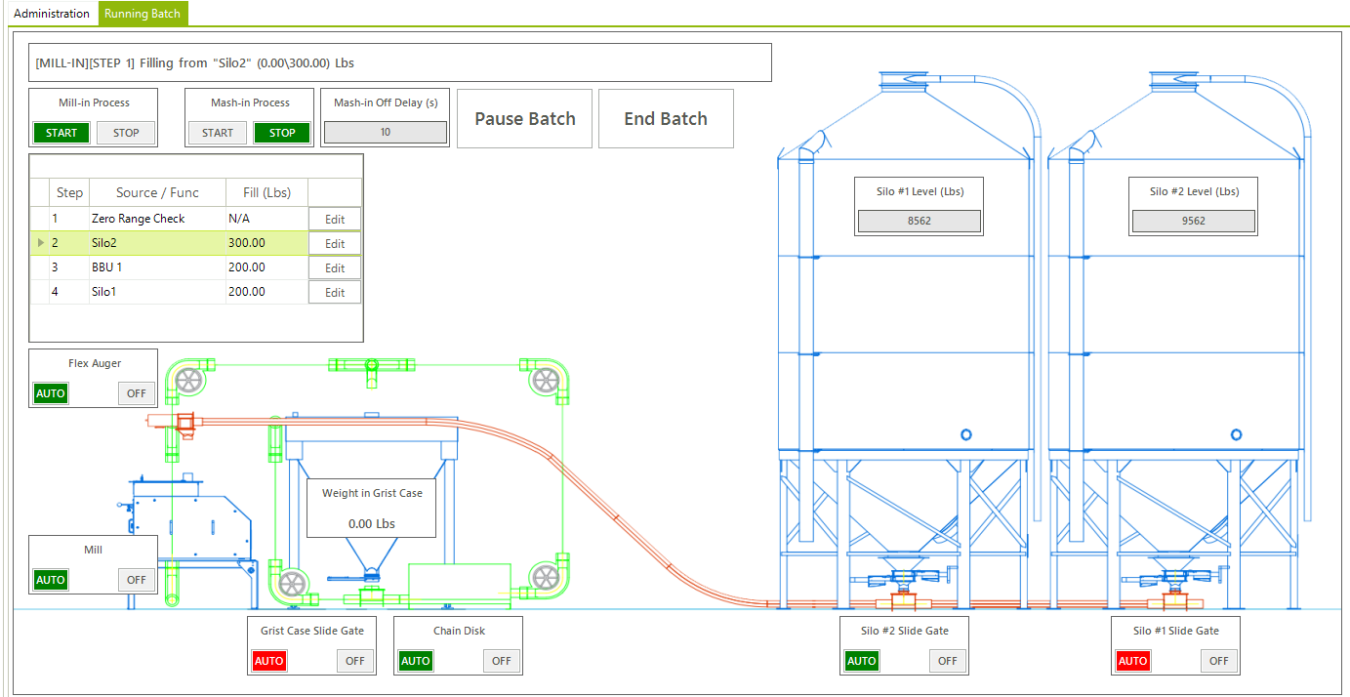Edit the BBU 1 step
The width and height of the screenshot is (1350, 697).
(334, 267)
